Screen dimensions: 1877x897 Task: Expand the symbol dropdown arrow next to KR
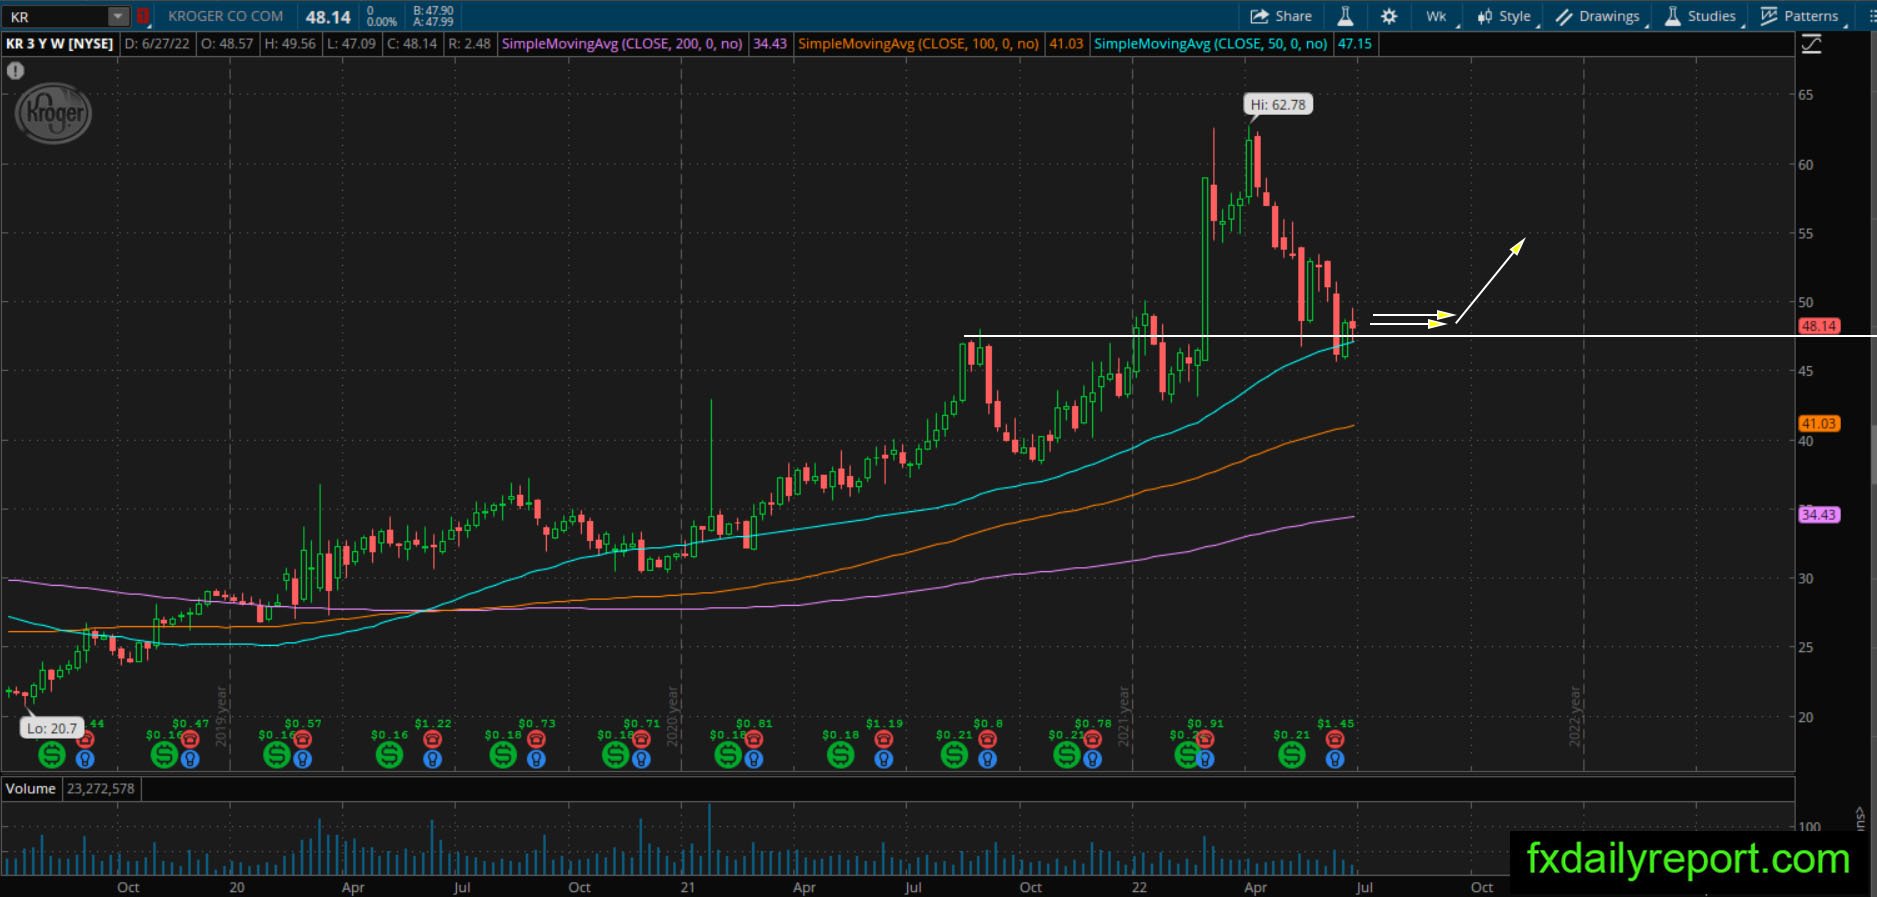pos(118,16)
